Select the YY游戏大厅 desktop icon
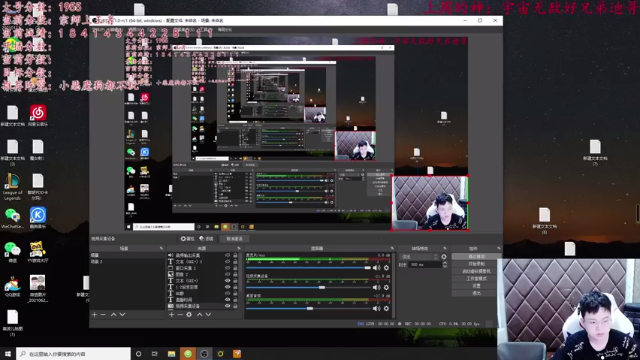Screen dimensions: 640x360 tap(38, 252)
